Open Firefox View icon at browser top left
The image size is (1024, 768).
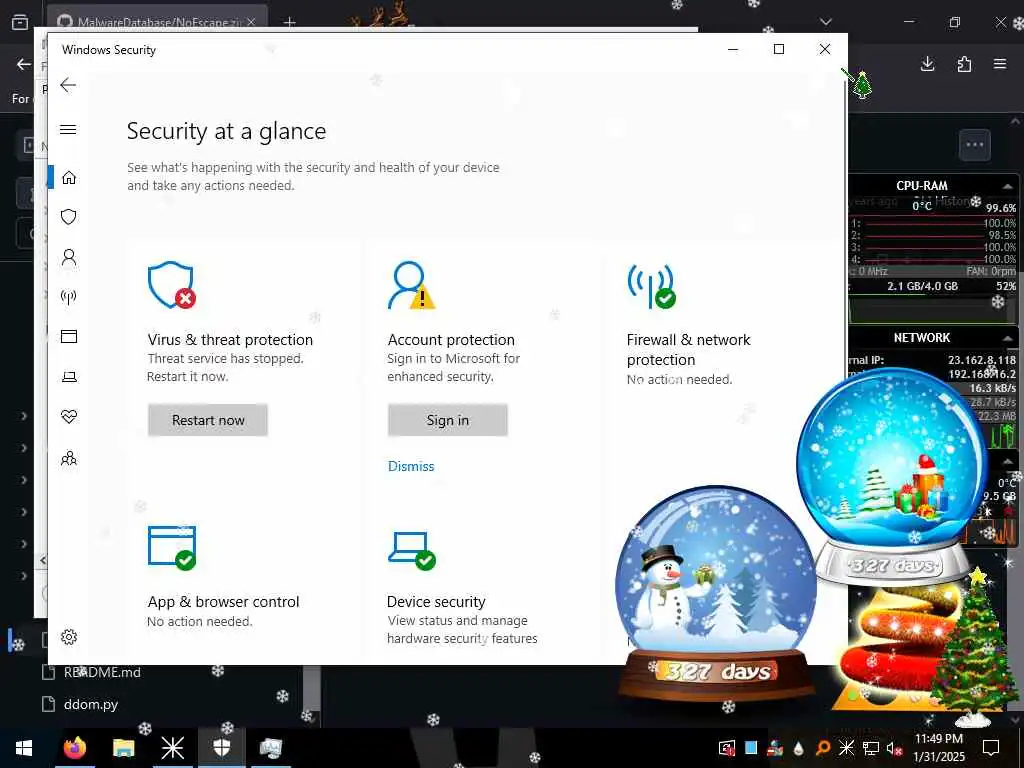pos(20,22)
